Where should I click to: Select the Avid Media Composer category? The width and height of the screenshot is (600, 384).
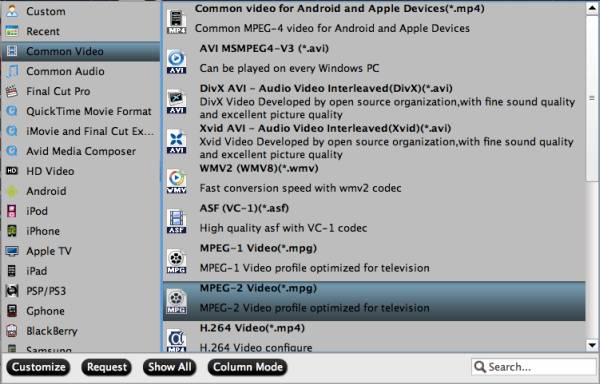click(x=80, y=151)
